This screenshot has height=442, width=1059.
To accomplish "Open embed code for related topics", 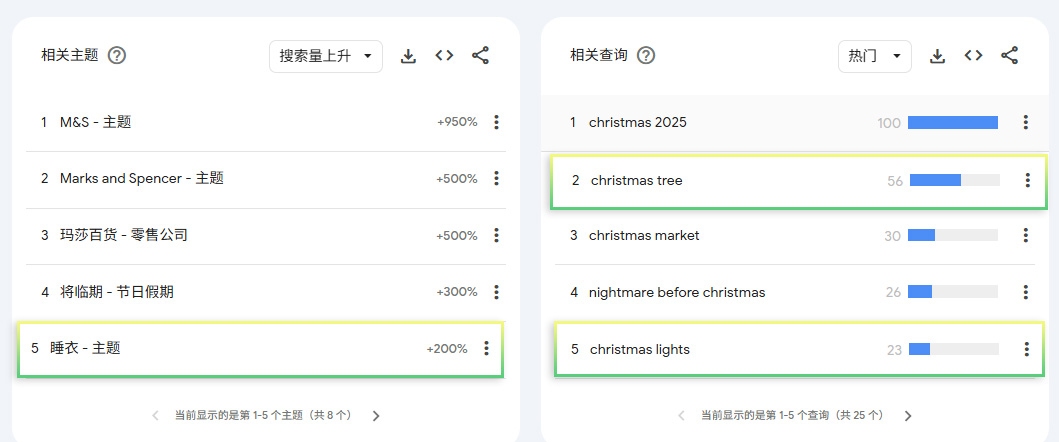I will pyautogui.click(x=445, y=56).
